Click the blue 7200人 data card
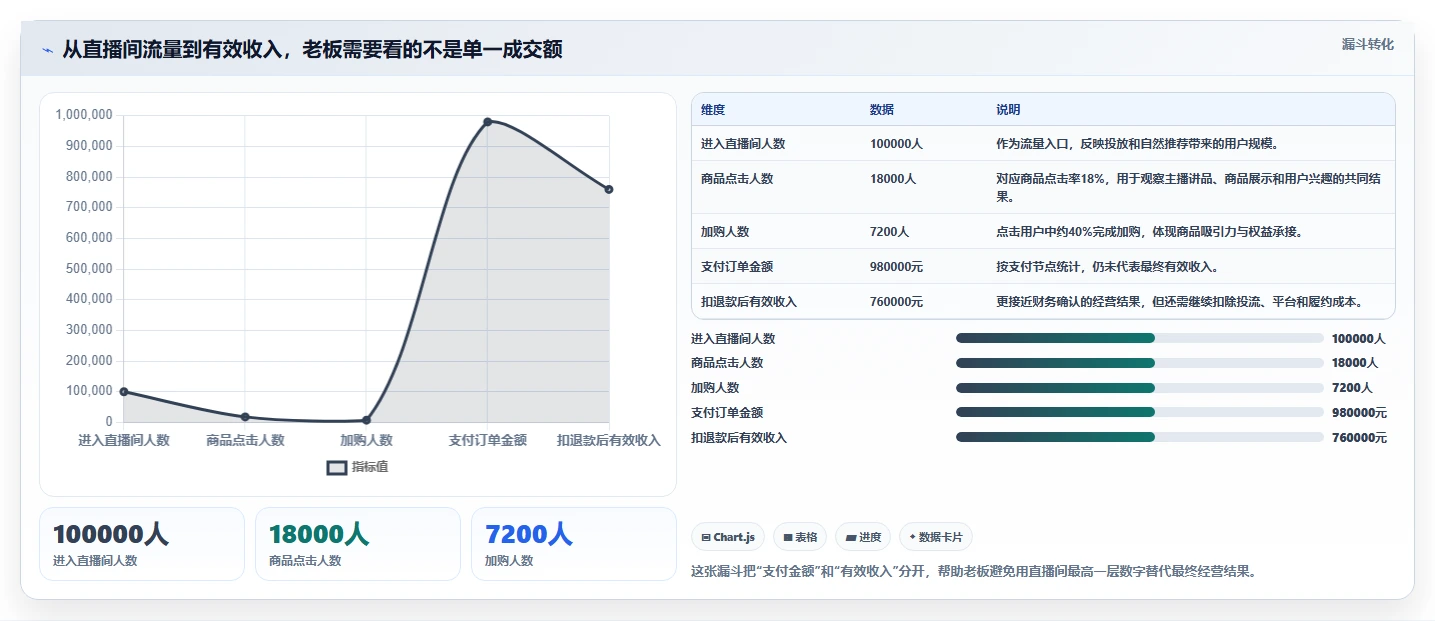 click(x=574, y=544)
